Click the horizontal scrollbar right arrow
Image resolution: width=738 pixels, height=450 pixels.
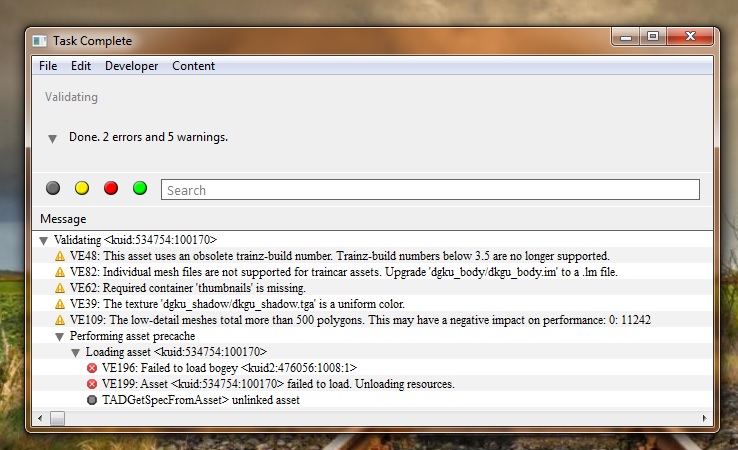click(x=705, y=418)
